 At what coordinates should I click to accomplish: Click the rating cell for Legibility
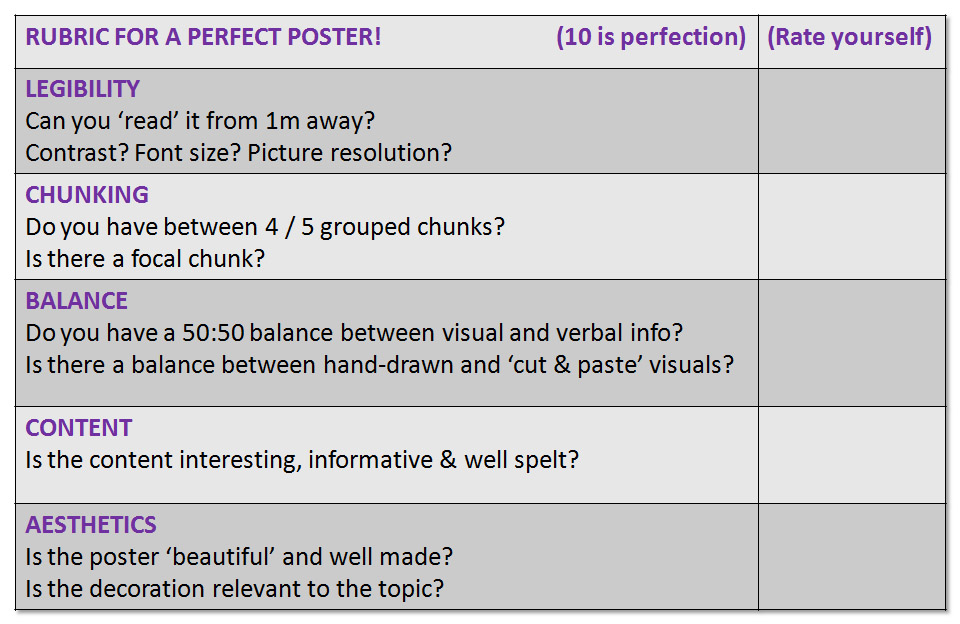(852, 121)
